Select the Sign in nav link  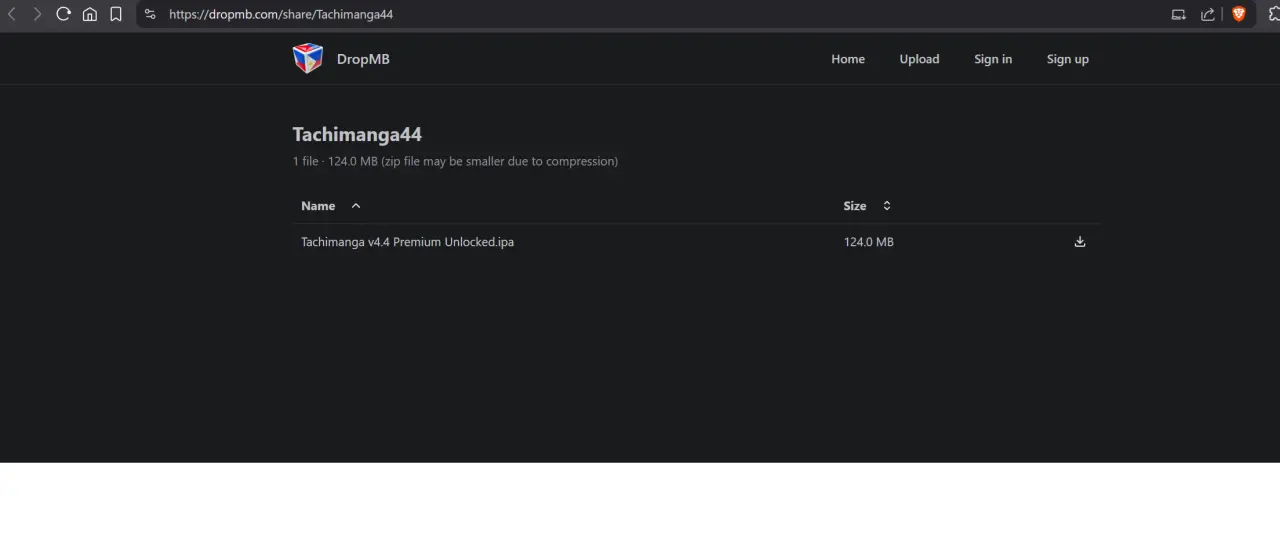[x=993, y=59]
